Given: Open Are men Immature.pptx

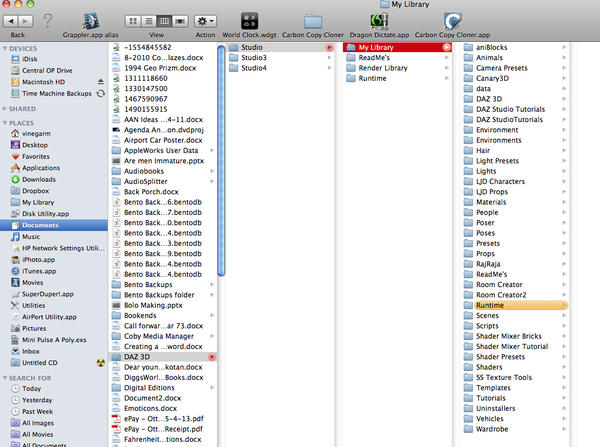Looking at the screenshot, I should 163,161.
